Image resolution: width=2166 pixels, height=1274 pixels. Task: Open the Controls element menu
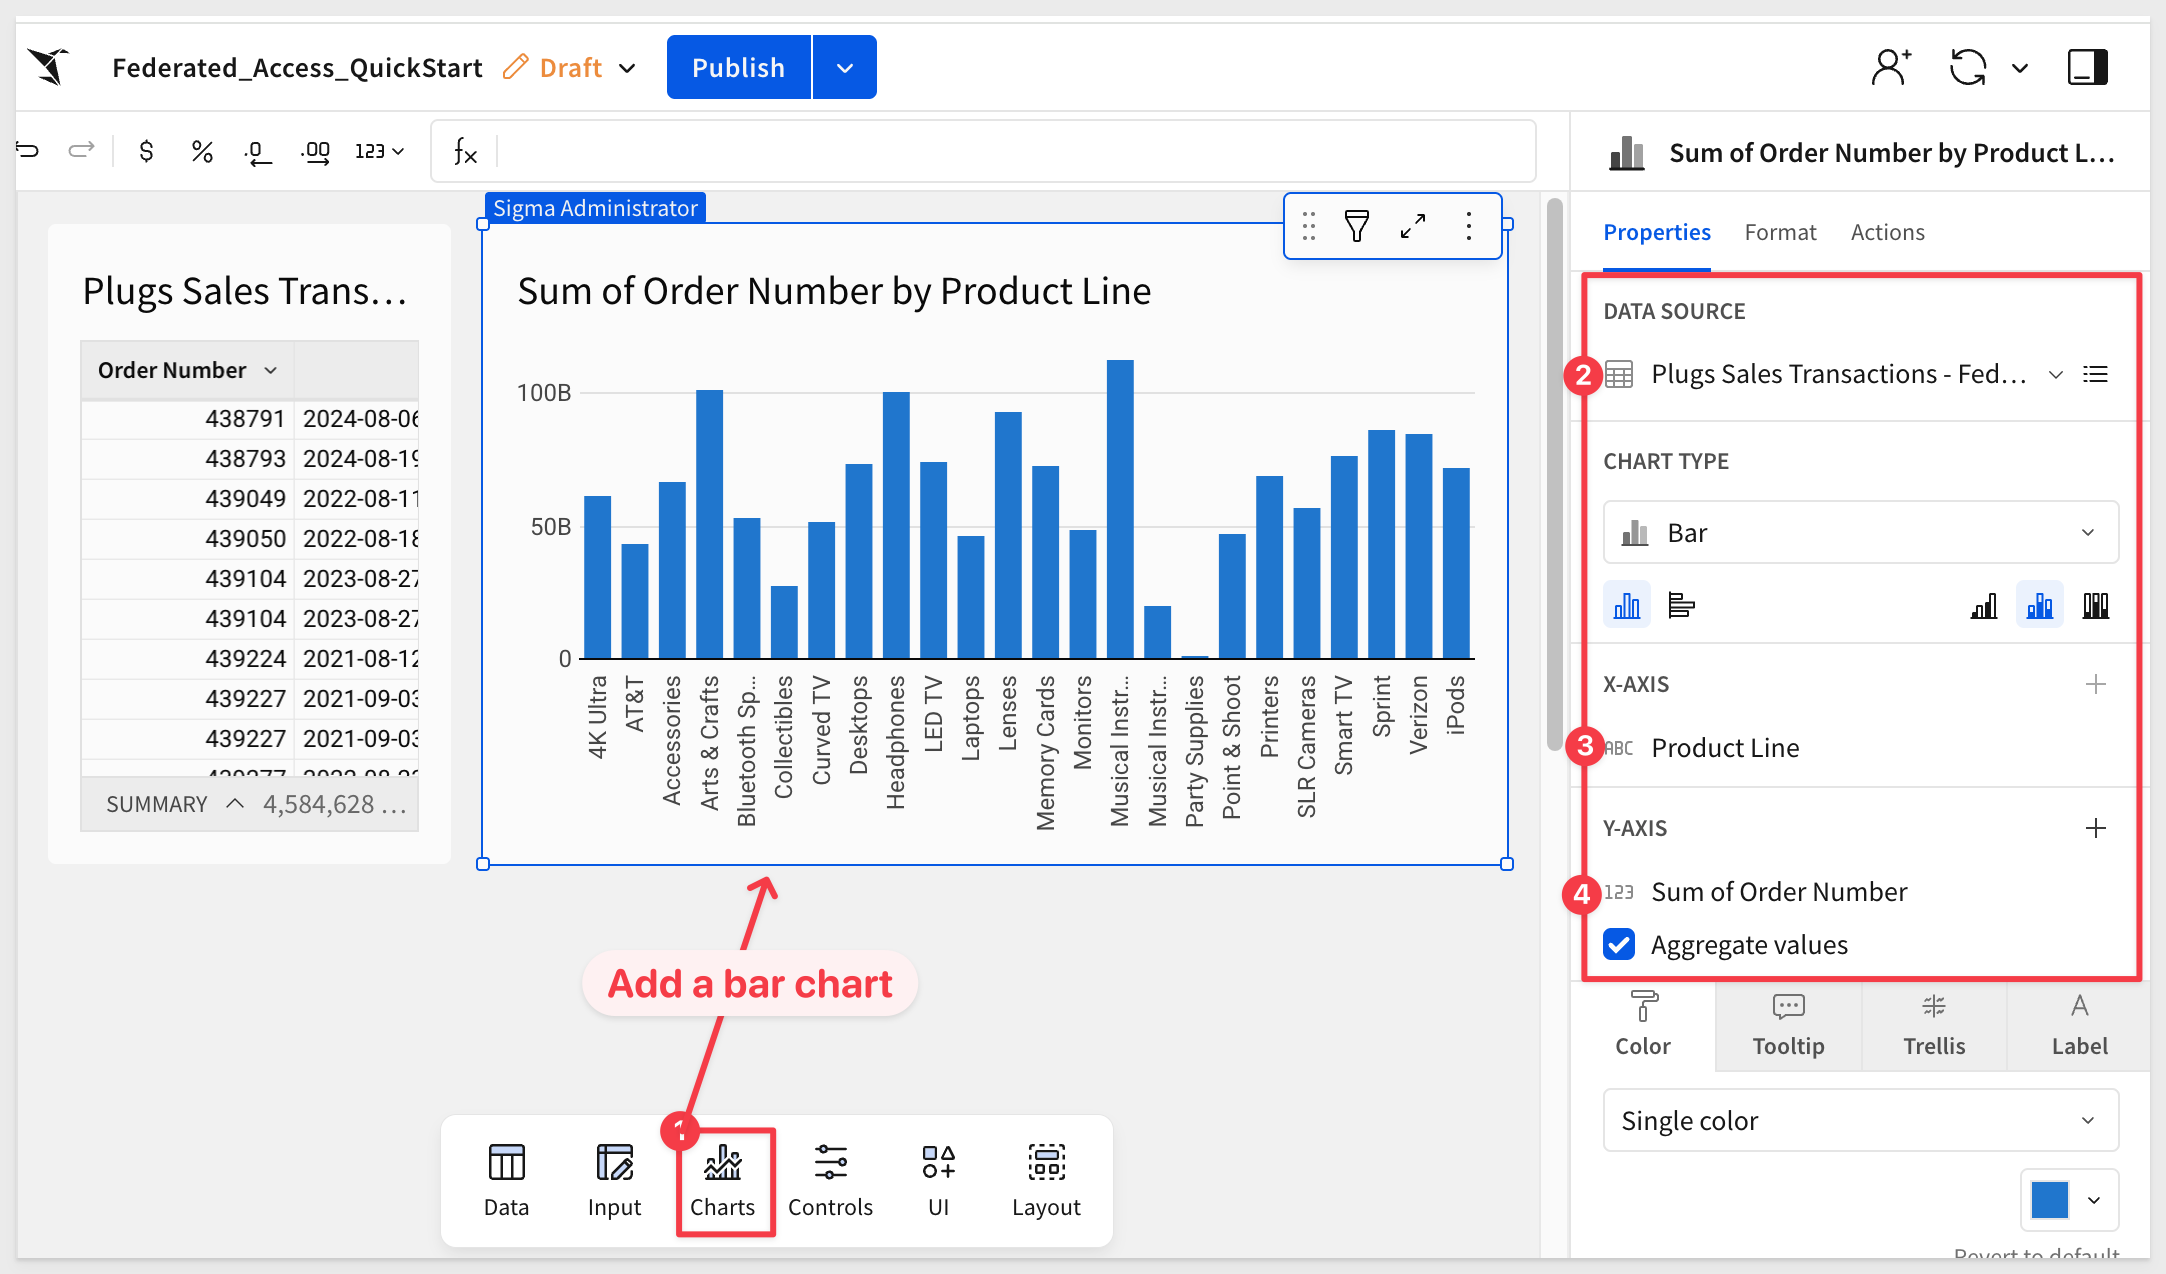click(x=830, y=1181)
